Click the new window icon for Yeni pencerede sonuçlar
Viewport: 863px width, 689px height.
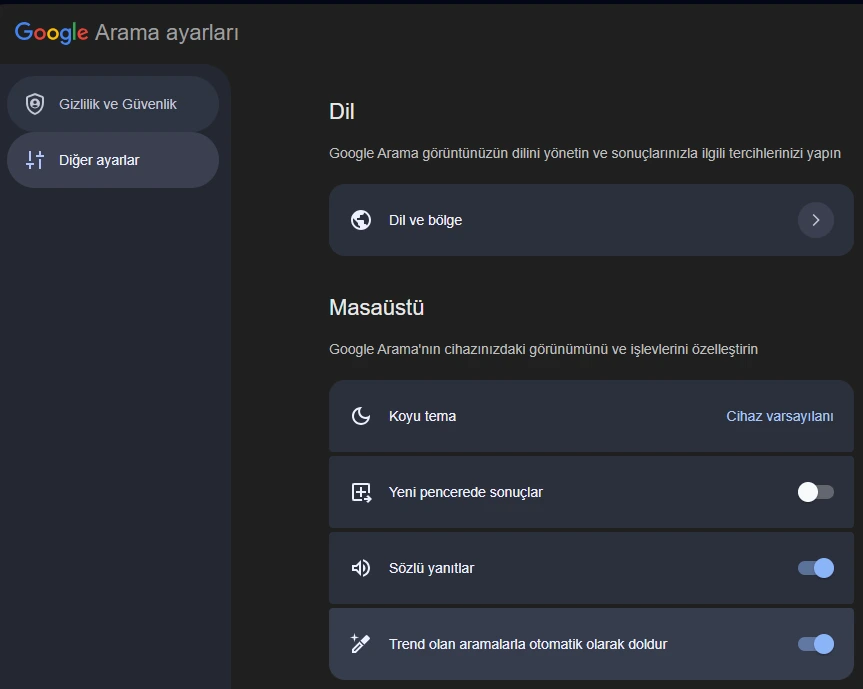click(x=361, y=492)
